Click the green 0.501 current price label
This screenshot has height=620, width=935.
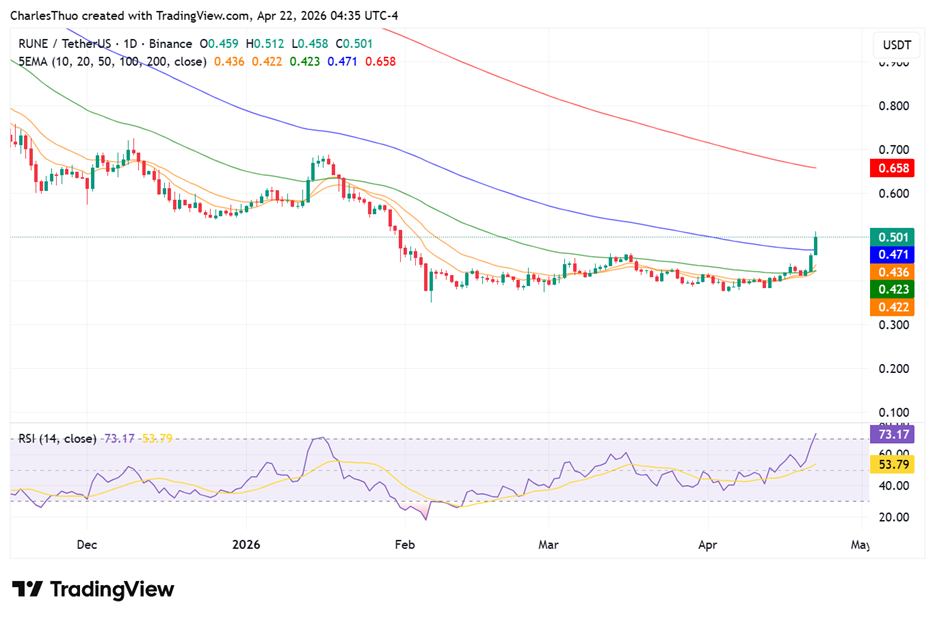coord(891,237)
